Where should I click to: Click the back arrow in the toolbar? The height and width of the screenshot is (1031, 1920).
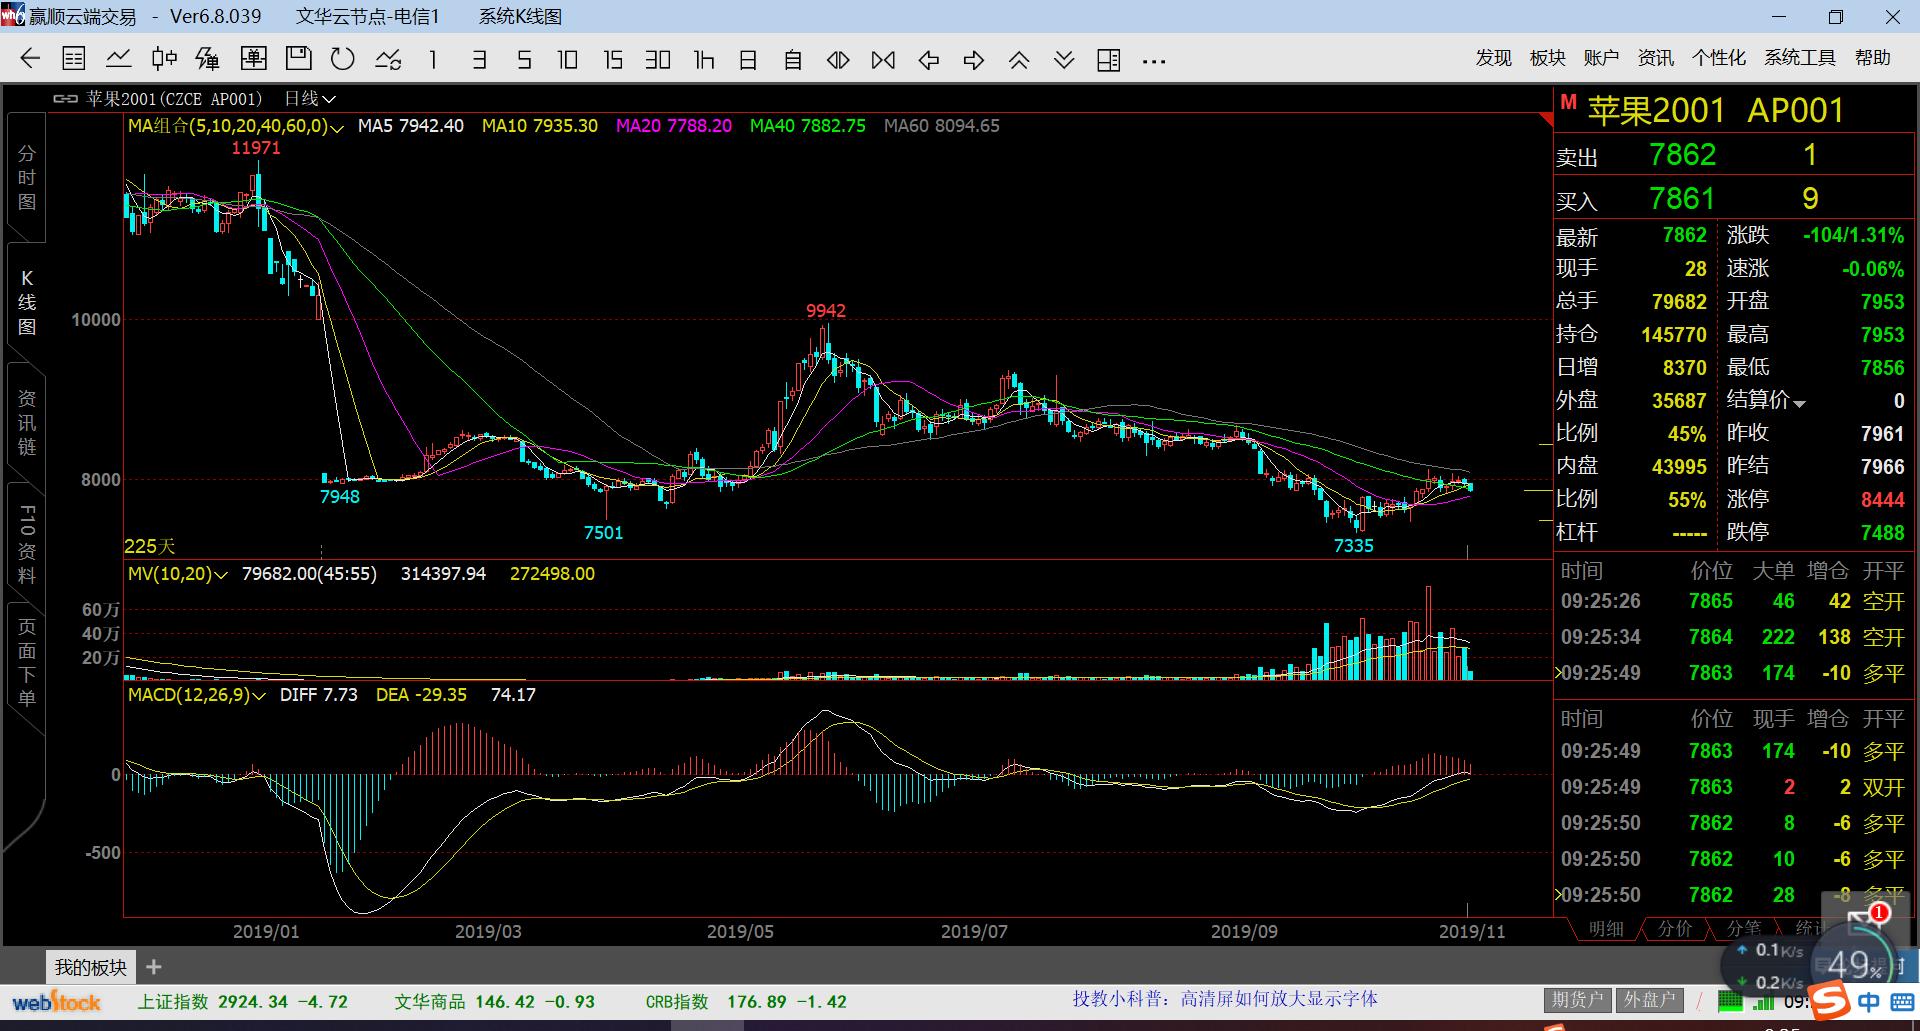click(30, 60)
